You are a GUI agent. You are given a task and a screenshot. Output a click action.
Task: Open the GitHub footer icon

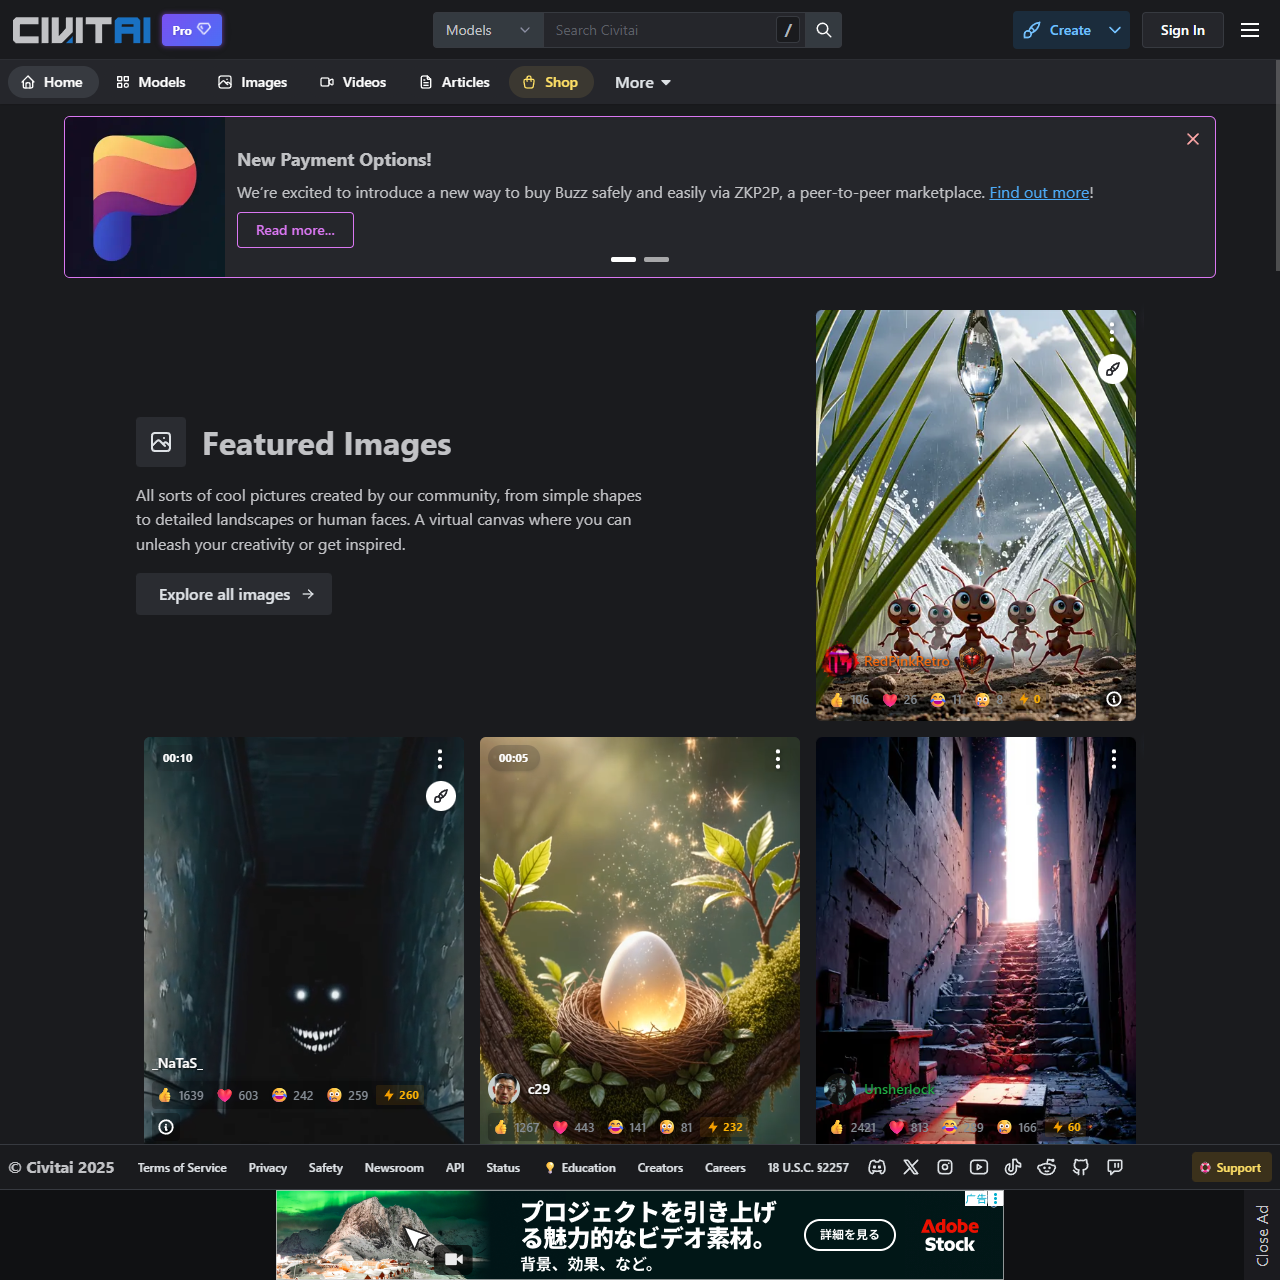(1081, 1167)
